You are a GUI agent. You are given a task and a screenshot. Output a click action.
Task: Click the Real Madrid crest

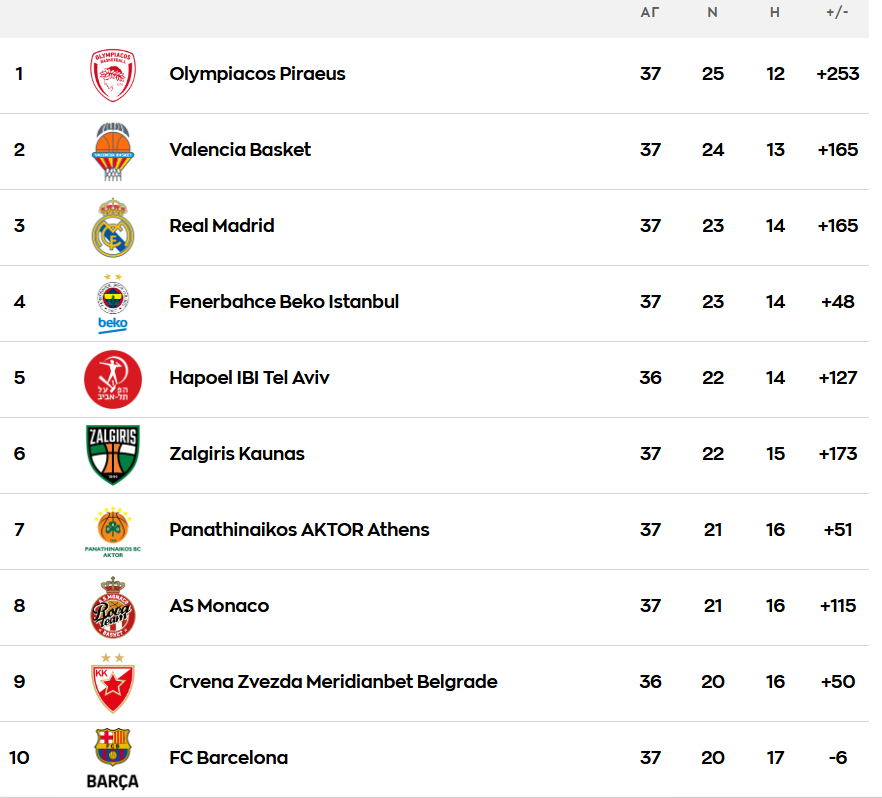pyautogui.click(x=113, y=227)
